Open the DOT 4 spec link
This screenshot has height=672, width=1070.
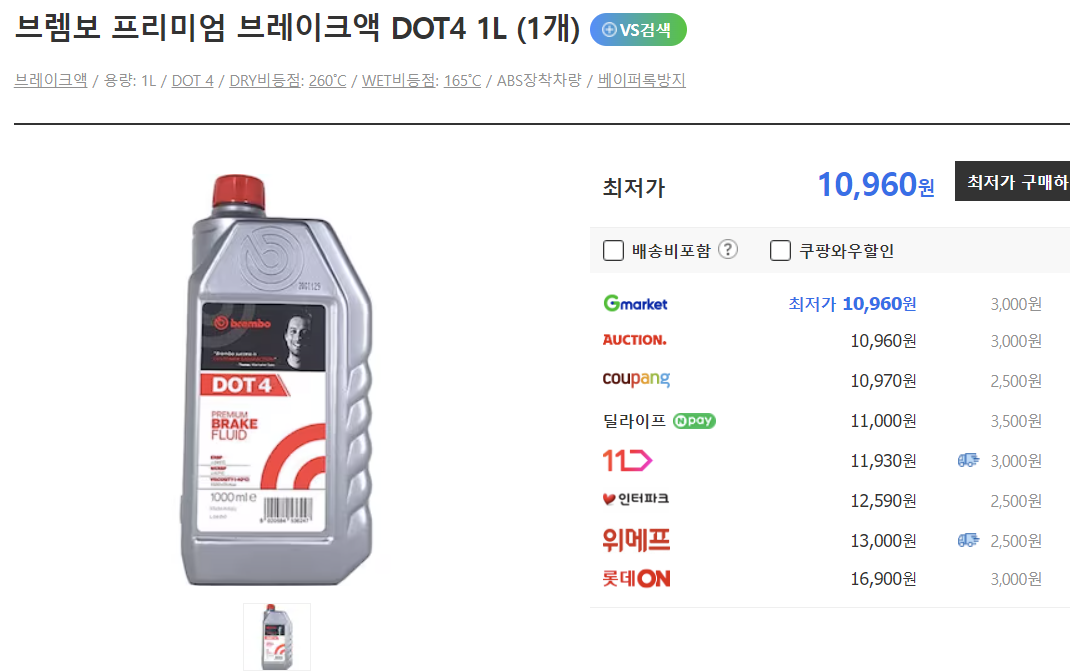(192, 81)
